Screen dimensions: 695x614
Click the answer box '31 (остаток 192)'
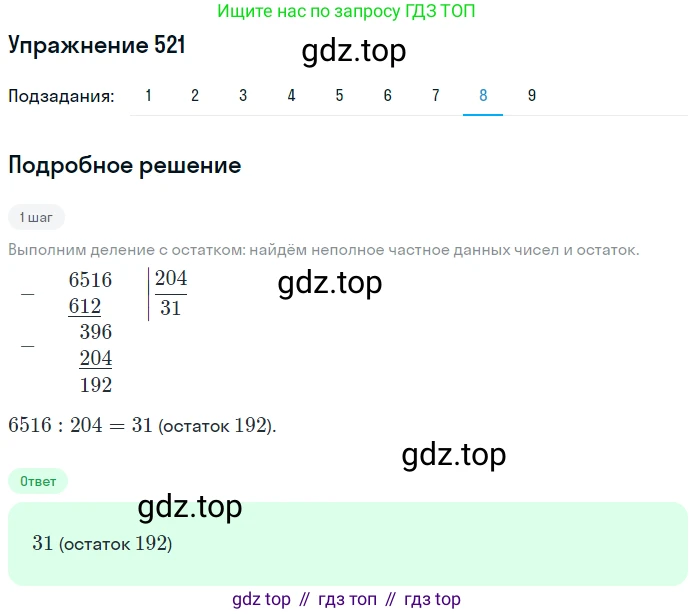pyautogui.click(x=348, y=544)
